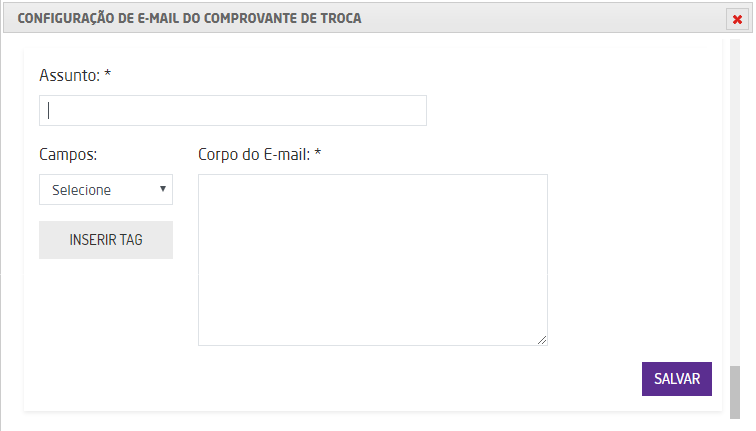Focus the Corpo do E-mail text area
The image size is (756, 431).
[372, 259]
